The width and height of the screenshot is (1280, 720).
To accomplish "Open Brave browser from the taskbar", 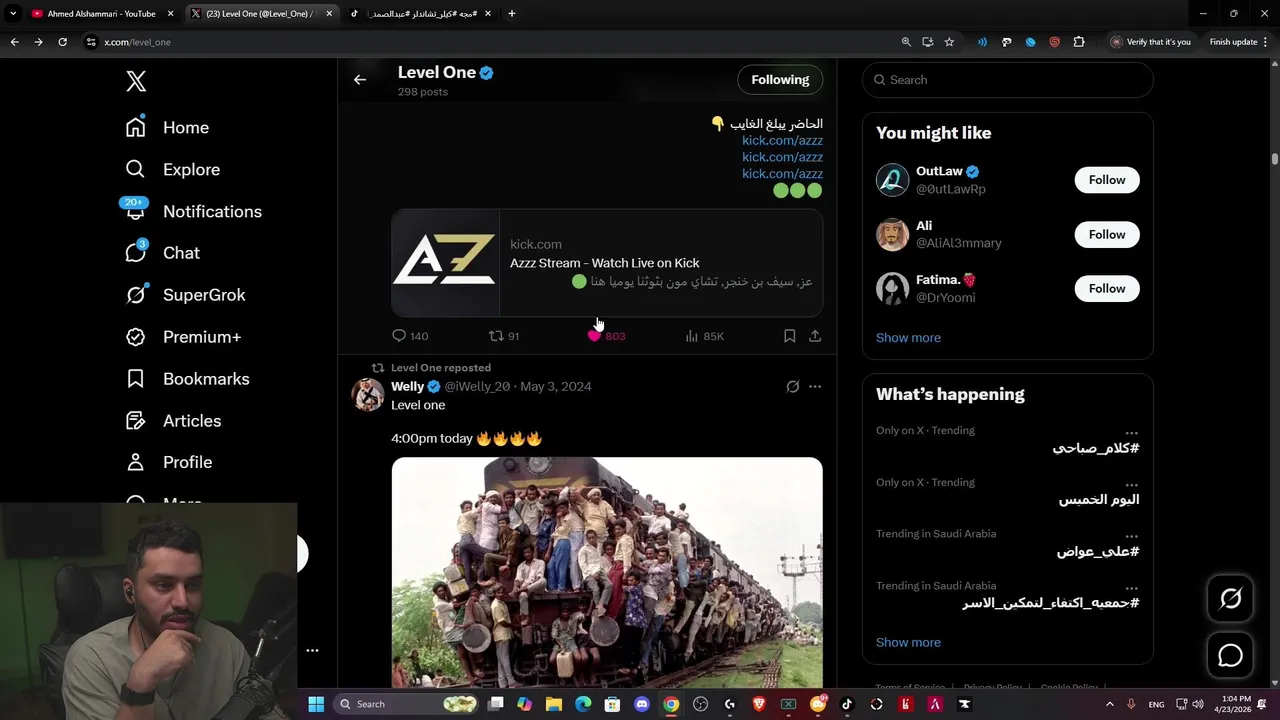I will [759, 704].
